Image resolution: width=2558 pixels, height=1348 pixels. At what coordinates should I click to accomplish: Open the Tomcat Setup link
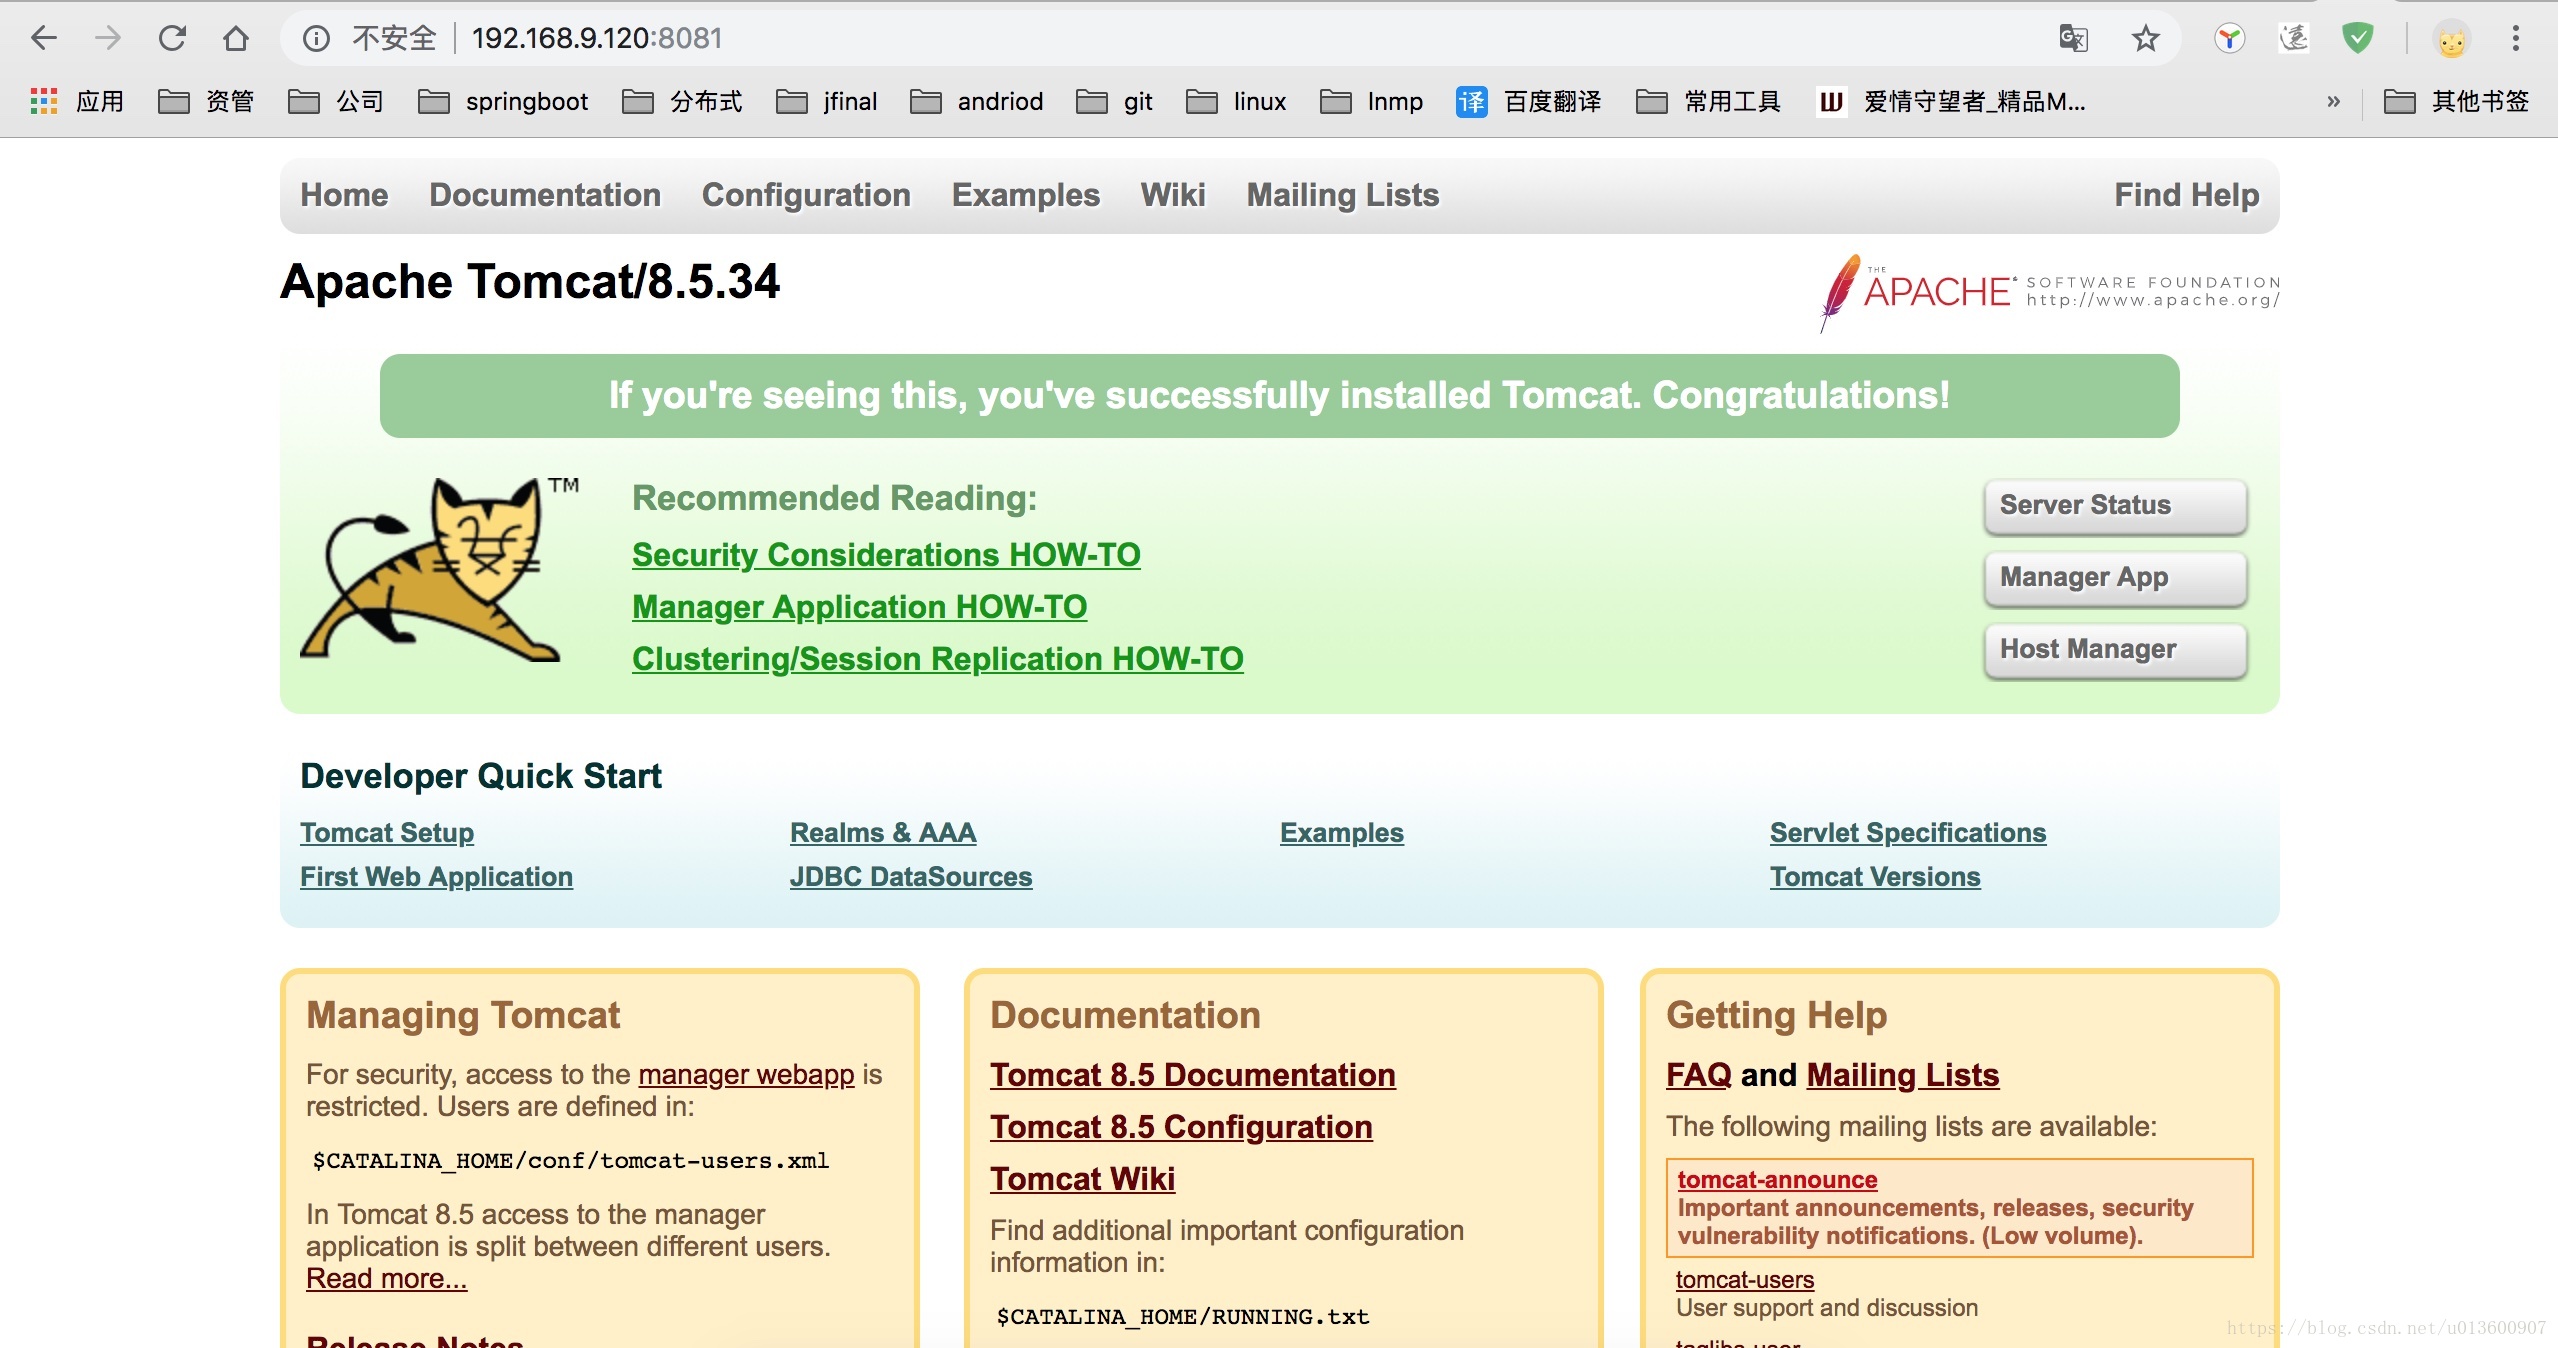tap(387, 833)
